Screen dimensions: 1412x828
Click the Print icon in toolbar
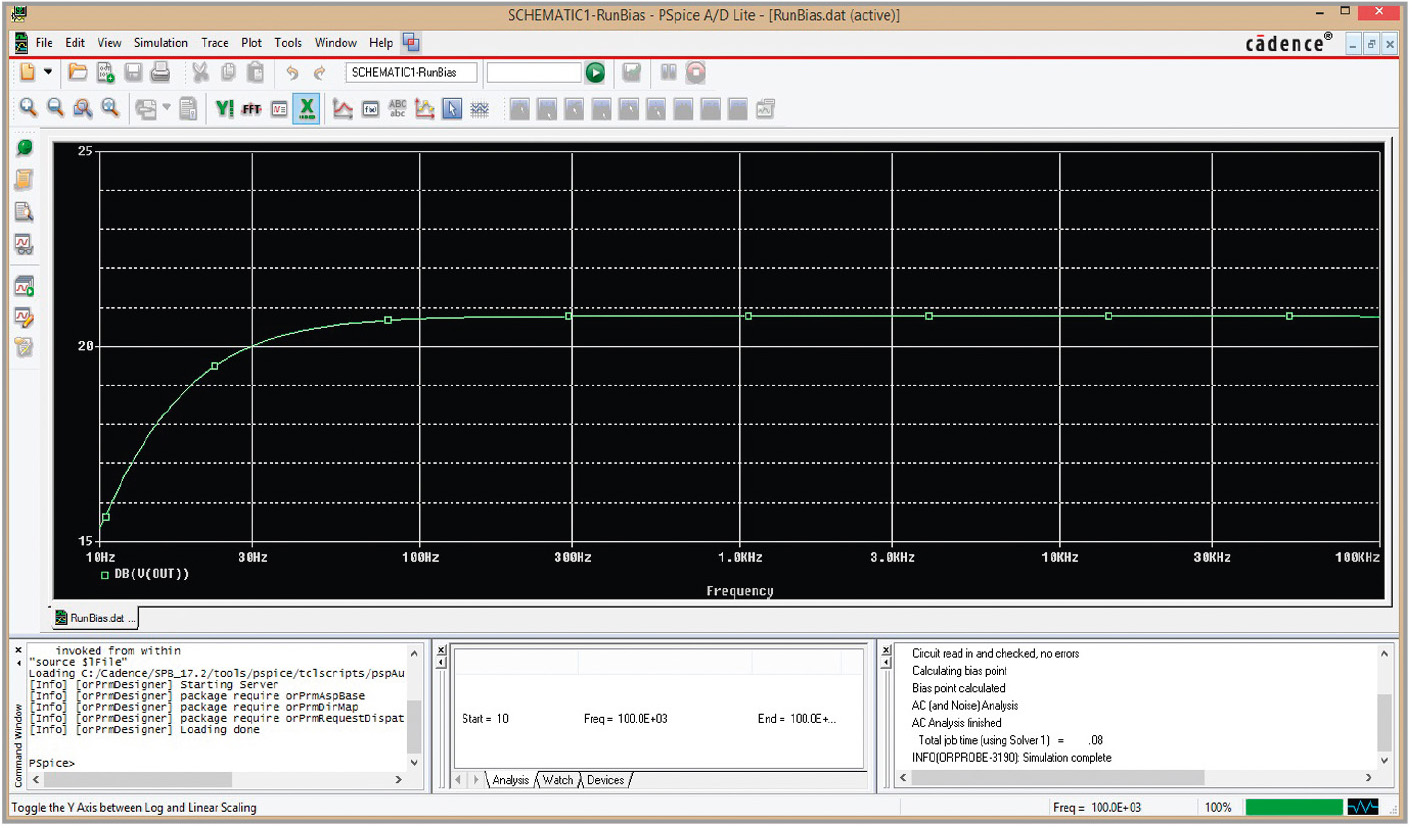point(160,72)
